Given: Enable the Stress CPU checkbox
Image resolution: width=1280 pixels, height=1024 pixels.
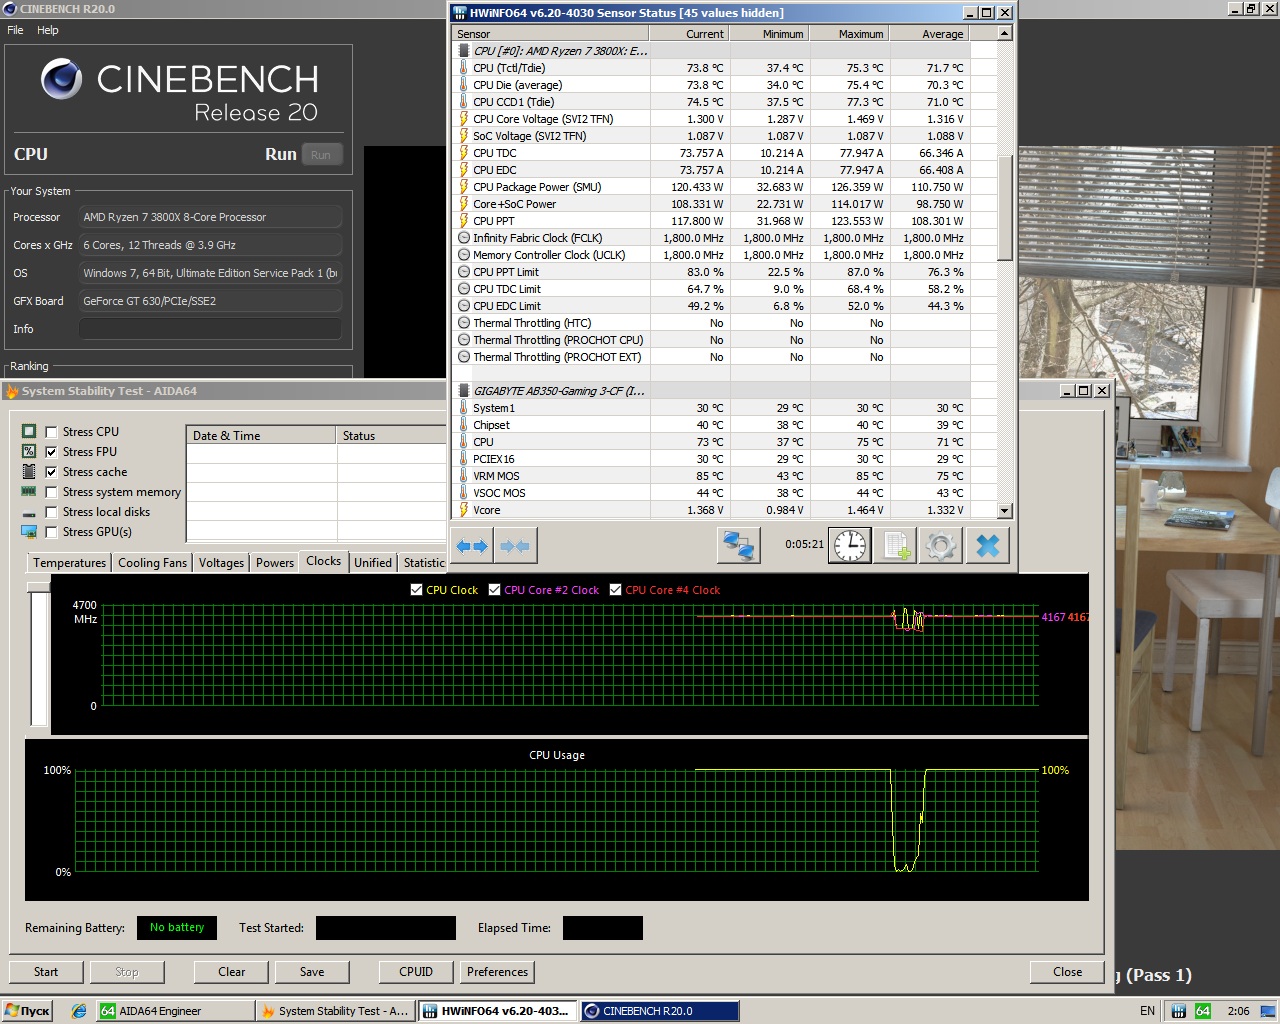Looking at the screenshot, I should click(51, 432).
